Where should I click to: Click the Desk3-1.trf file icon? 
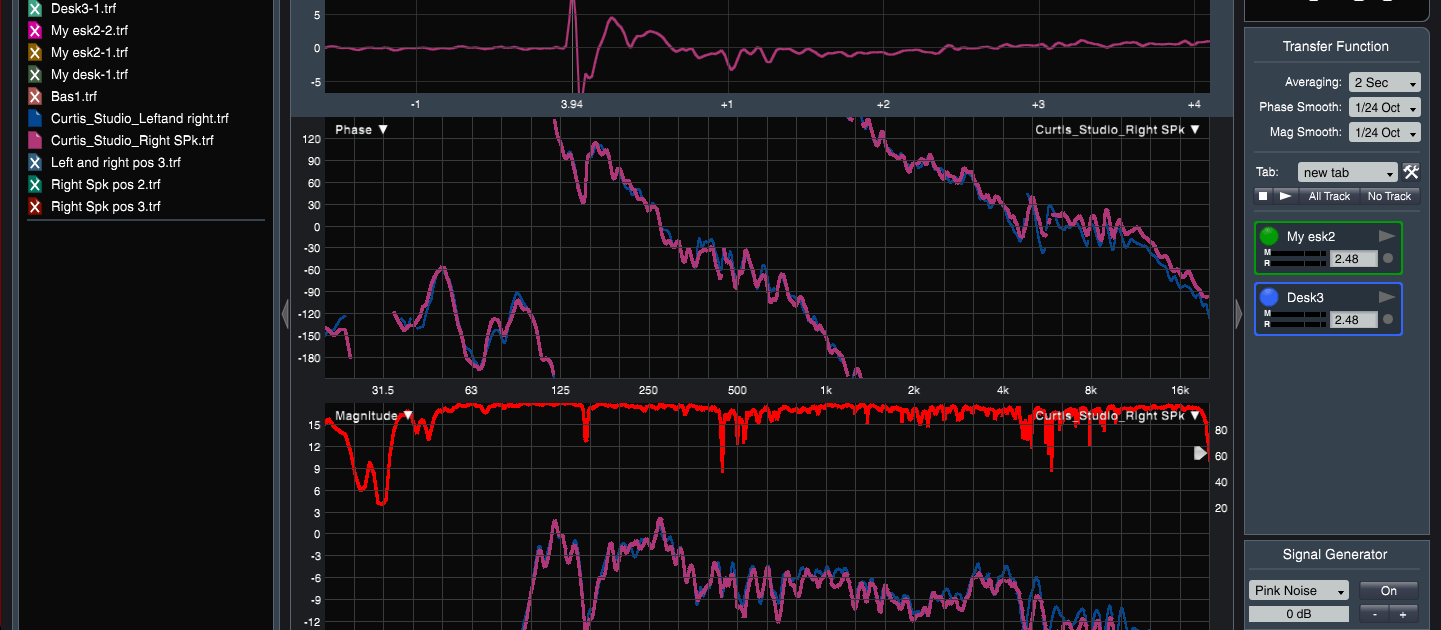[x=35, y=8]
